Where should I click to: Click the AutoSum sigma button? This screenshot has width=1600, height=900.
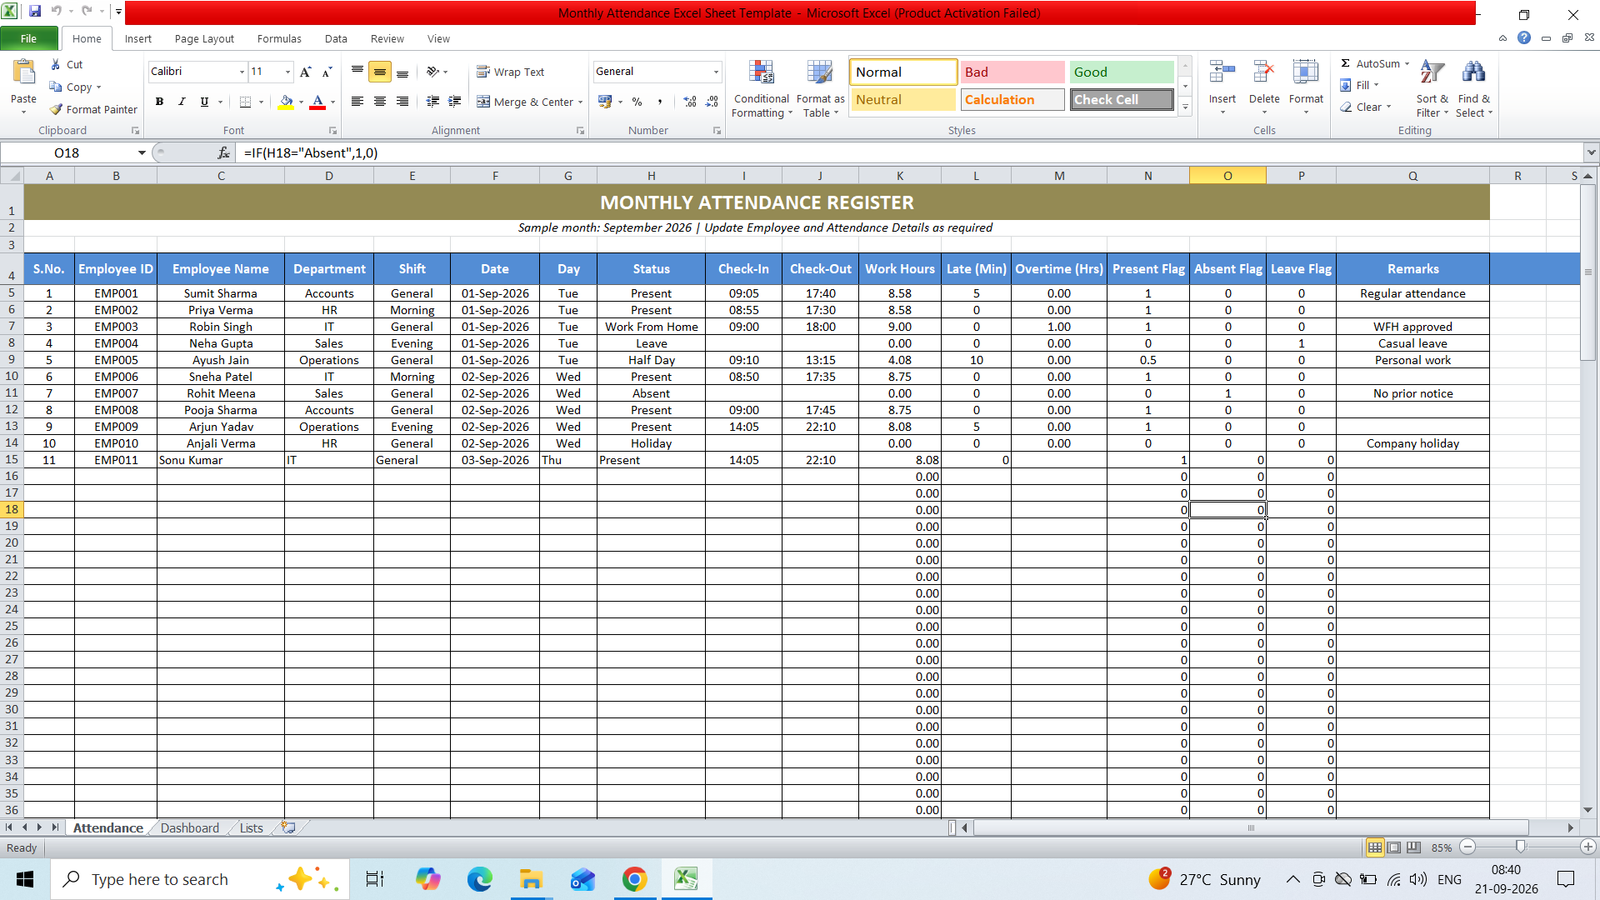pyautogui.click(x=1346, y=63)
